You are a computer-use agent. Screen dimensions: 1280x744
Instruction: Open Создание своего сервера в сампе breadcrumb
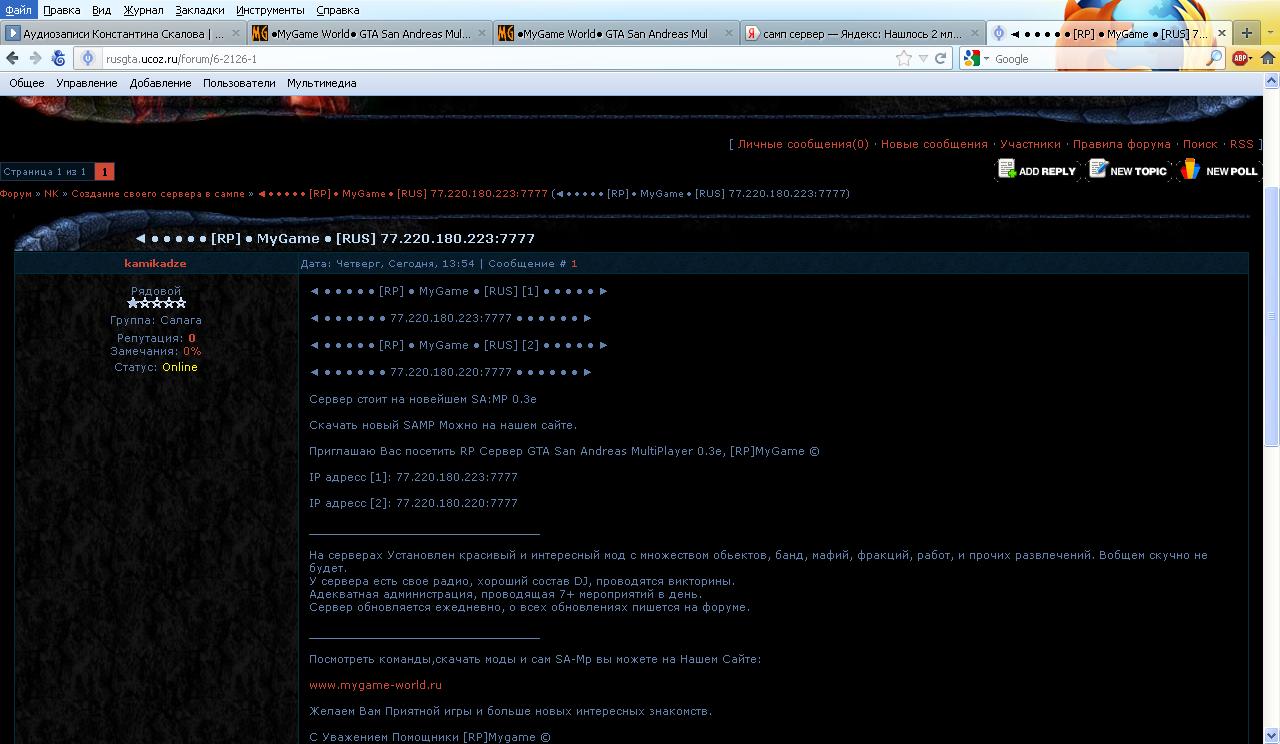[158, 194]
